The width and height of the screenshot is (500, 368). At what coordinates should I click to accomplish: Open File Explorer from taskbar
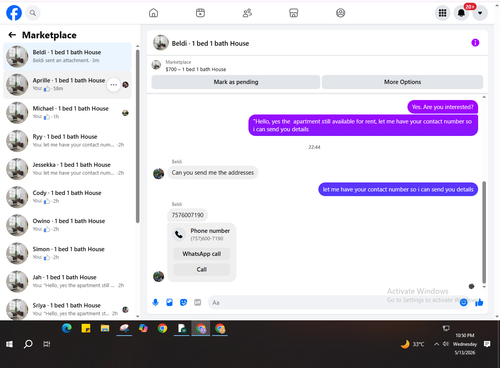[105, 328]
